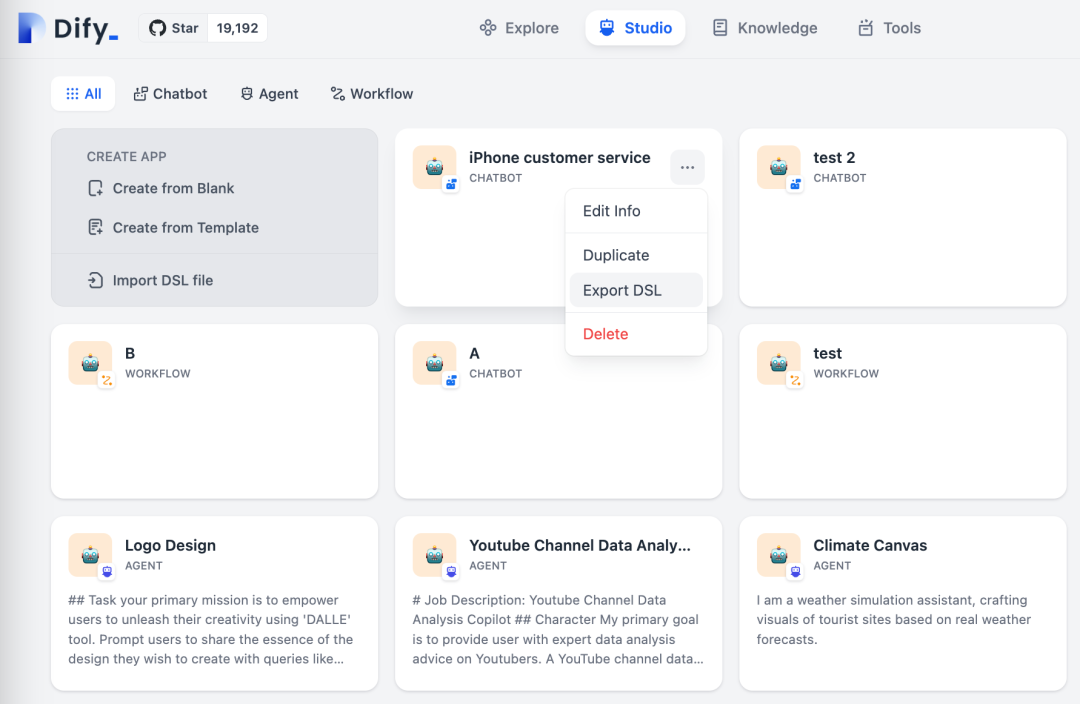Open the Explore tab
This screenshot has width=1080, height=704.
(x=519, y=28)
